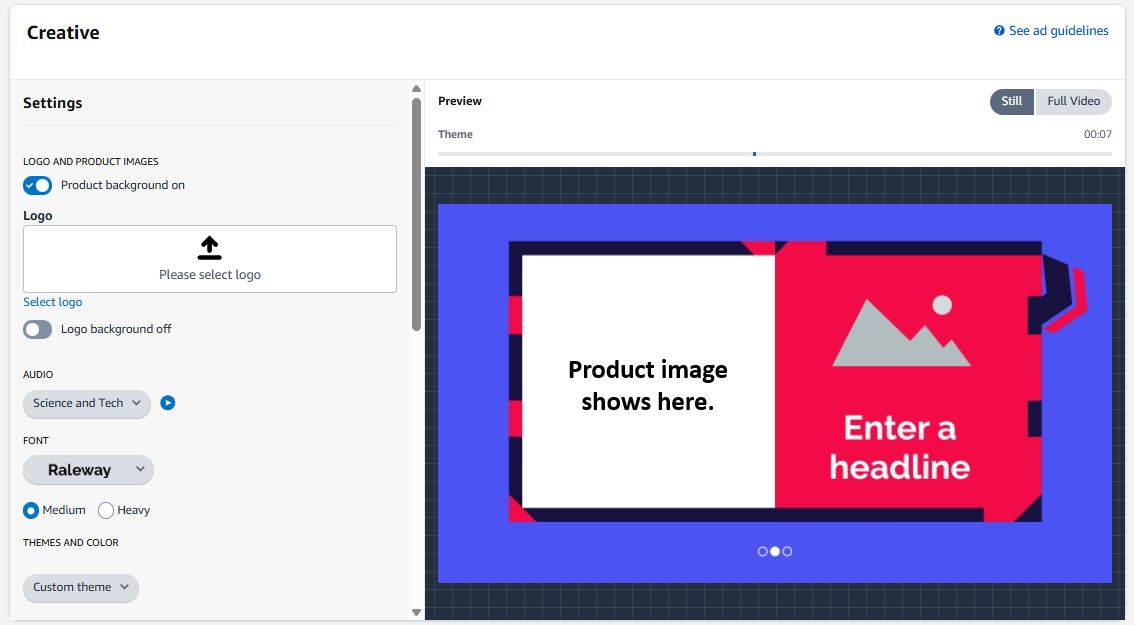Open the Raleway font dropdown
This screenshot has height=625, width=1134.
pyautogui.click(x=88, y=469)
